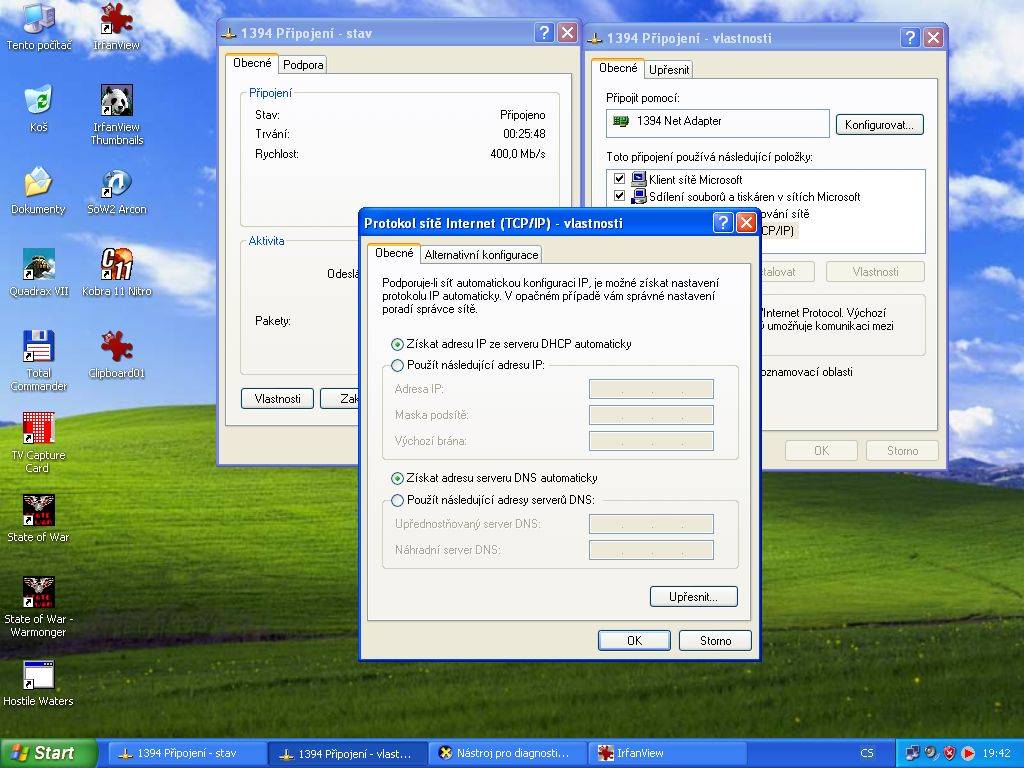
Task: Click the Výchozí brána input field
Action: (651, 441)
